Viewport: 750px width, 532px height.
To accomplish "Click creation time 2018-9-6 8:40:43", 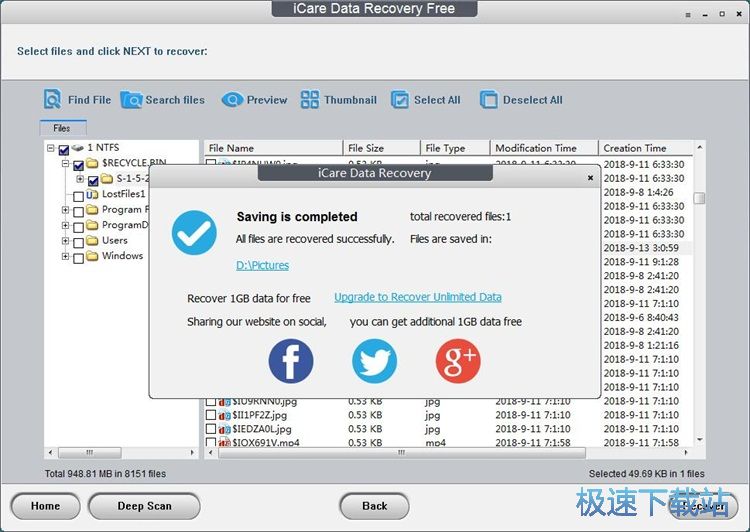I will pyautogui.click(x=641, y=317).
